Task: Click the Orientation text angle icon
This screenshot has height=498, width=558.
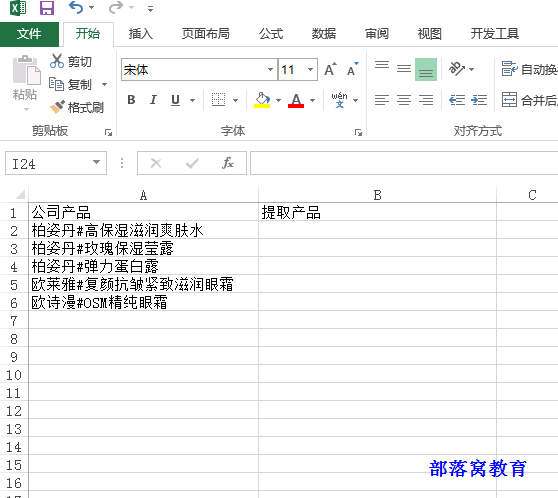Action: [458, 69]
